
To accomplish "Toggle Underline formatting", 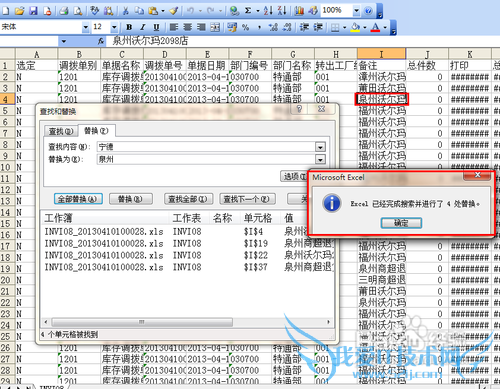I will pos(156,27).
